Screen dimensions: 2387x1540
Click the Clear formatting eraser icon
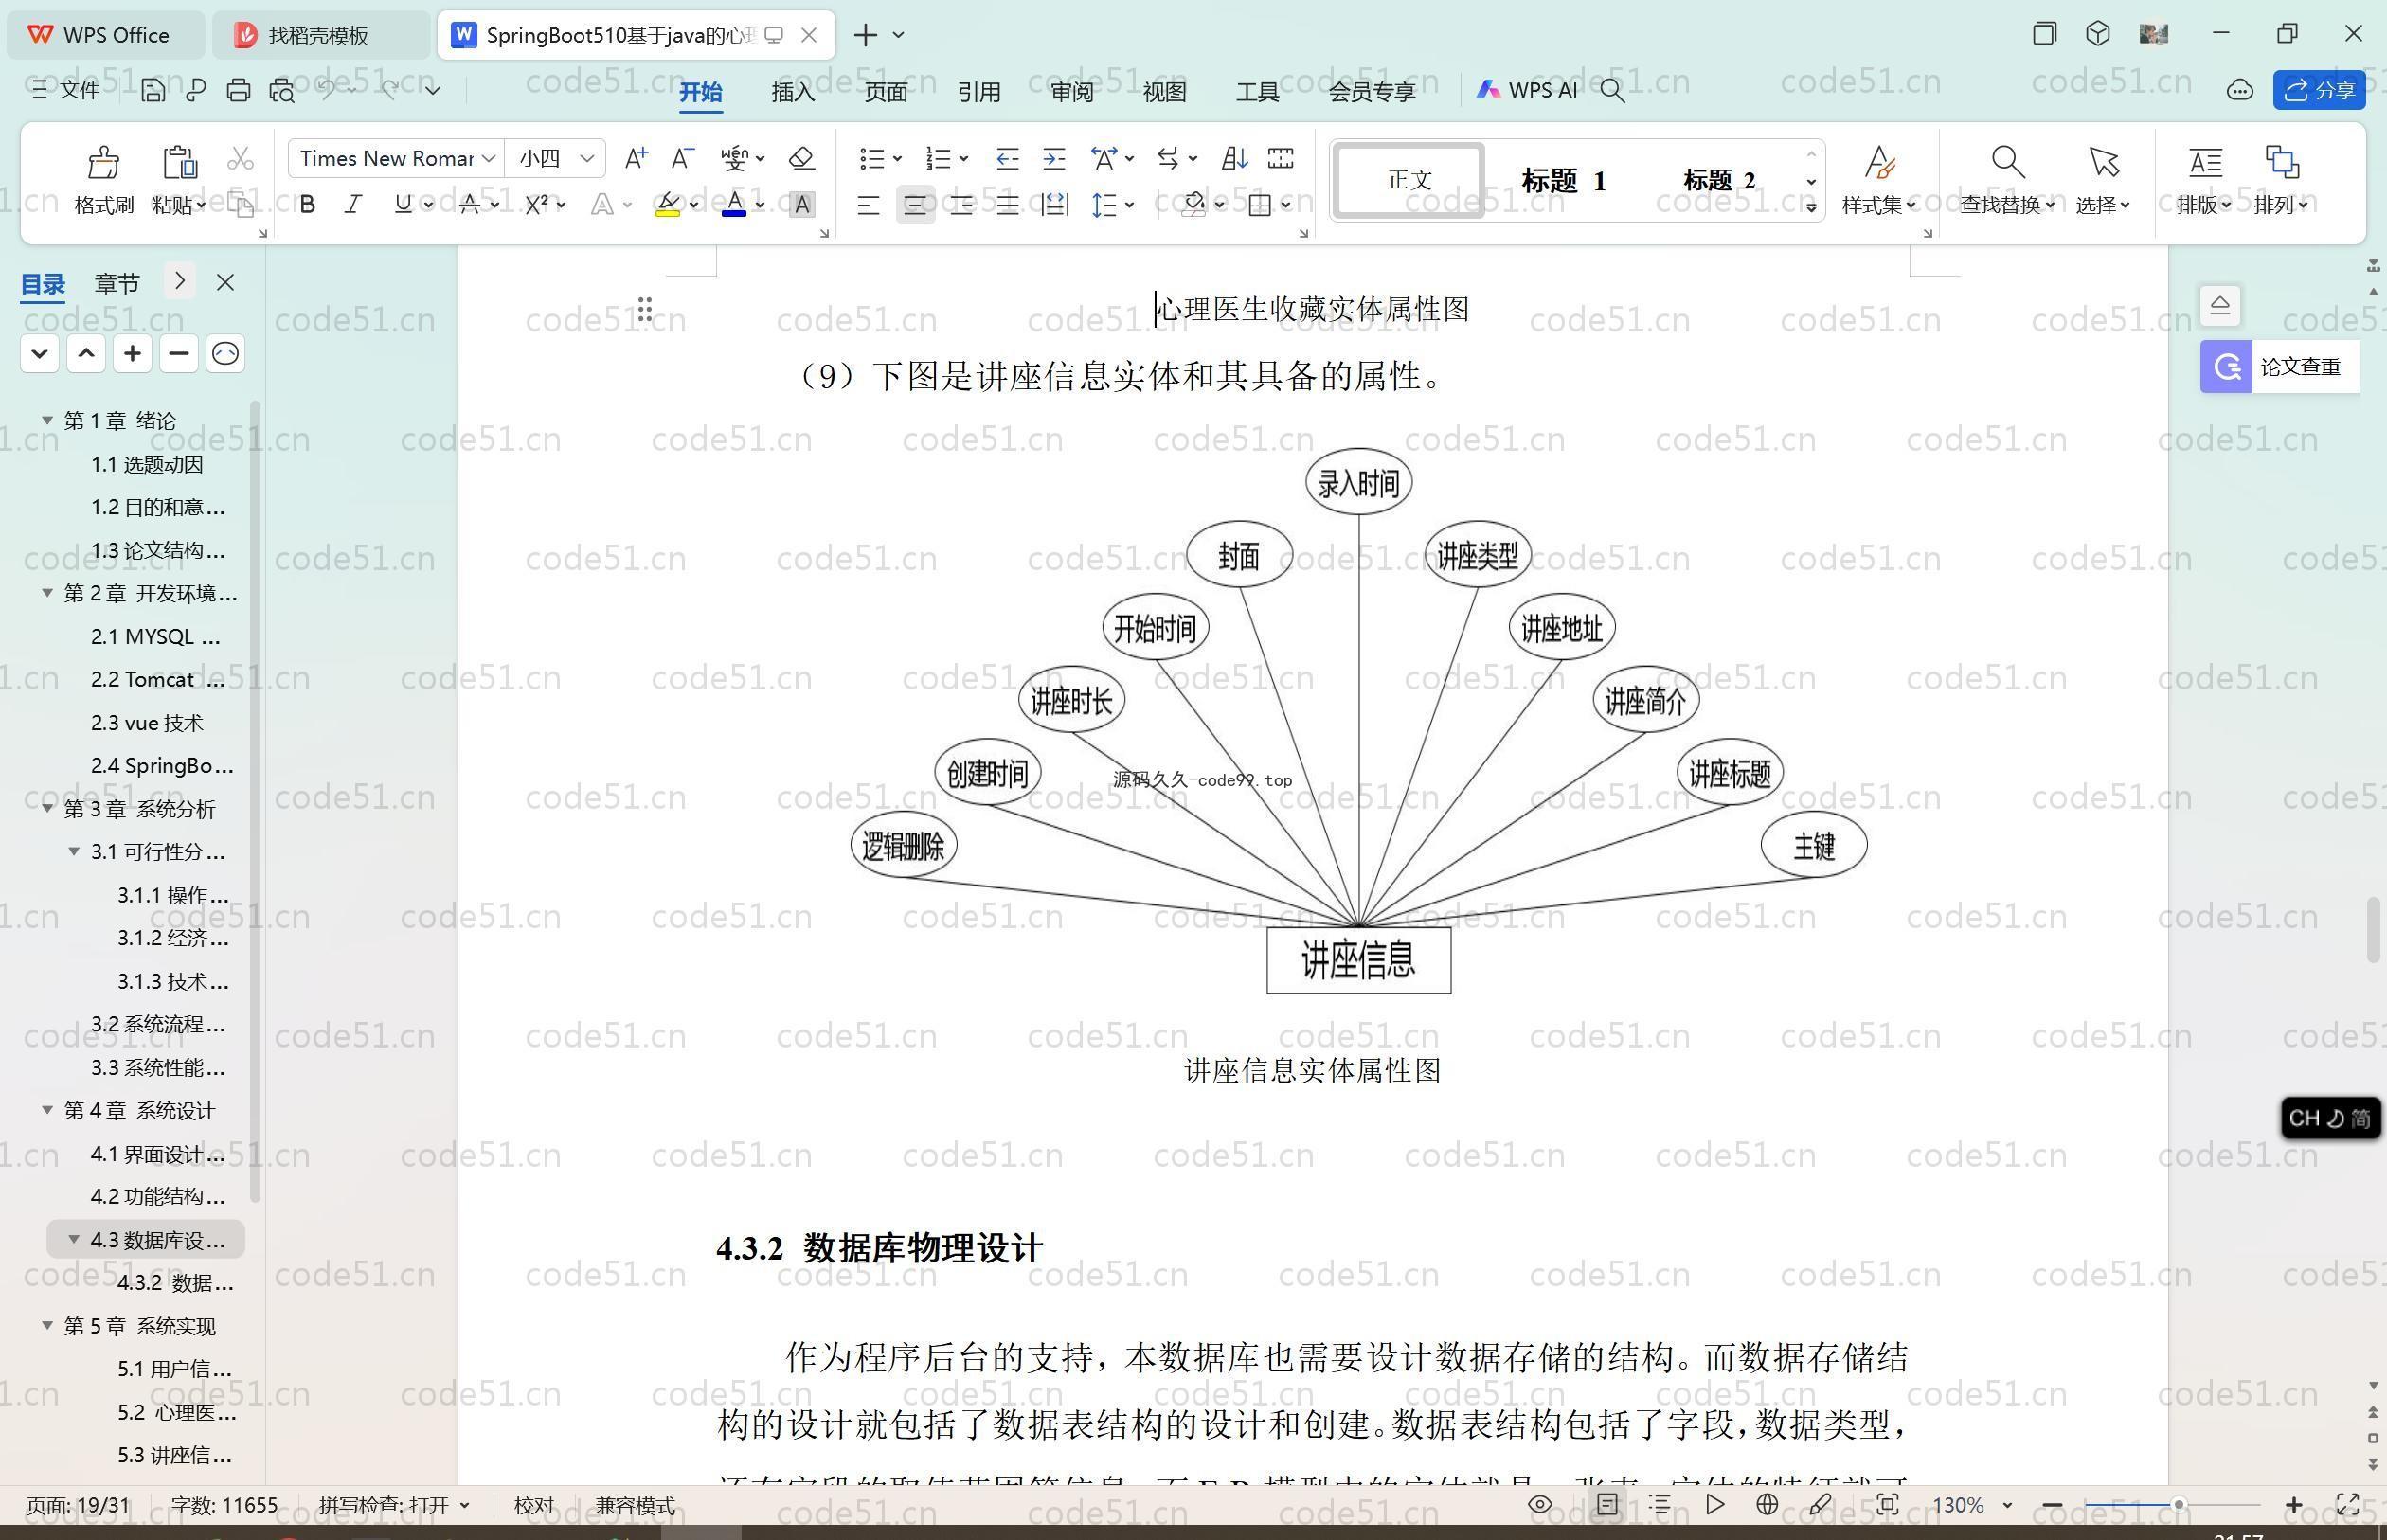coord(801,158)
